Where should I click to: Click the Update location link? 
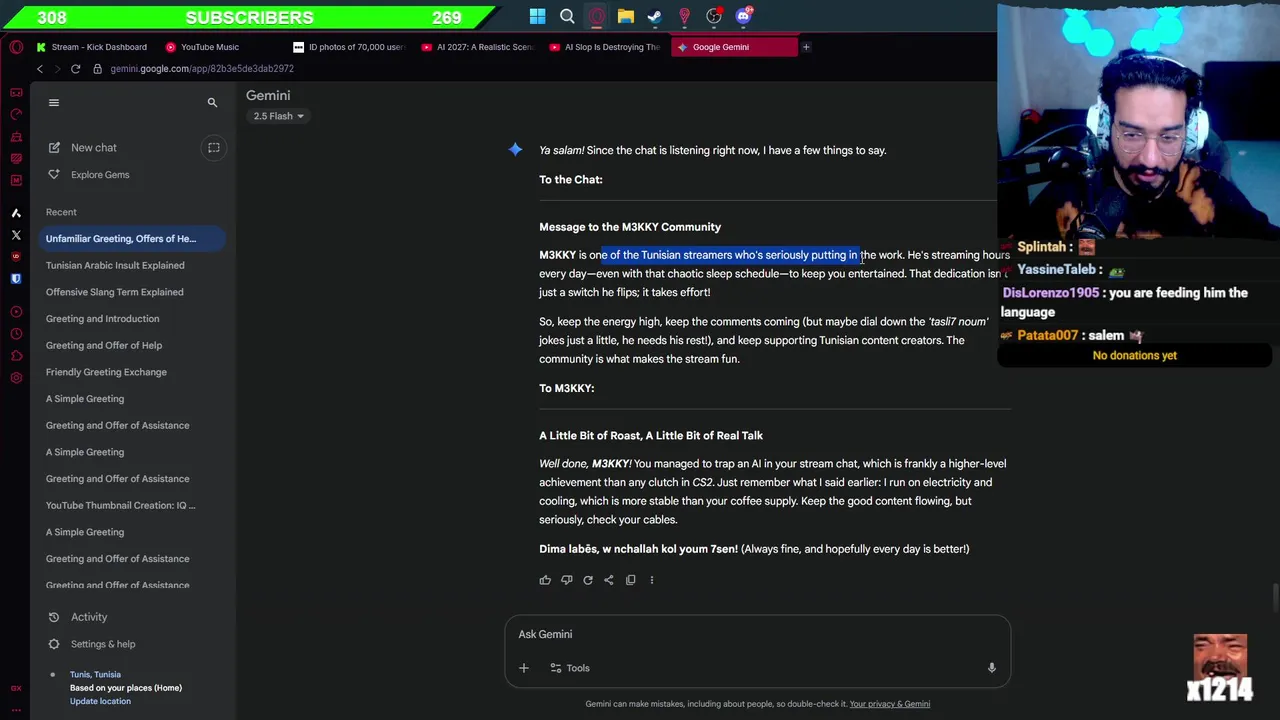[x=100, y=702]
